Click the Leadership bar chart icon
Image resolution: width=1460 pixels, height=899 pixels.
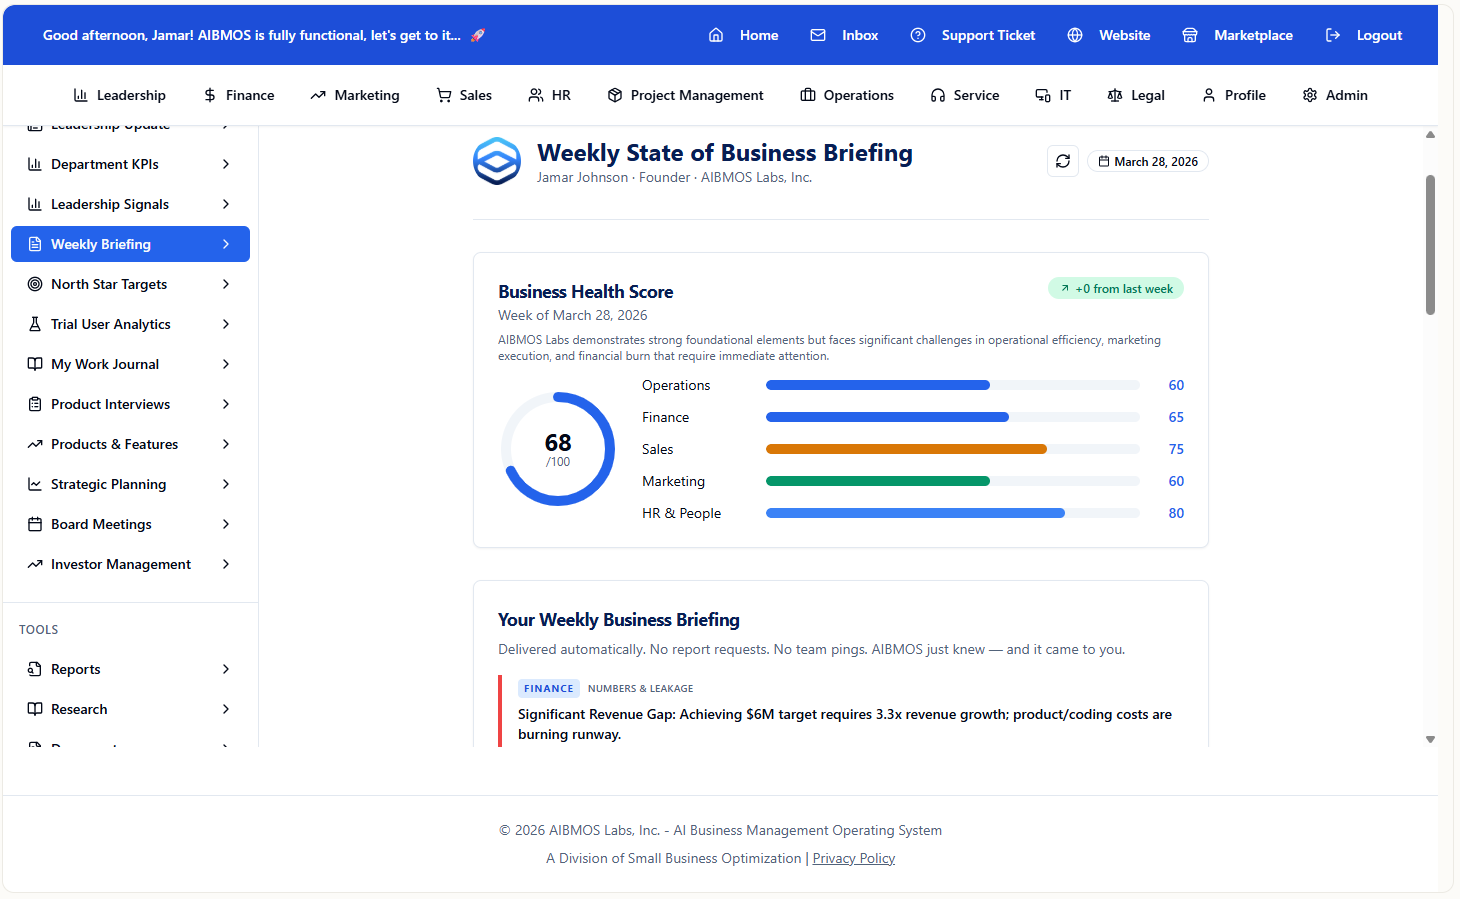81,95
